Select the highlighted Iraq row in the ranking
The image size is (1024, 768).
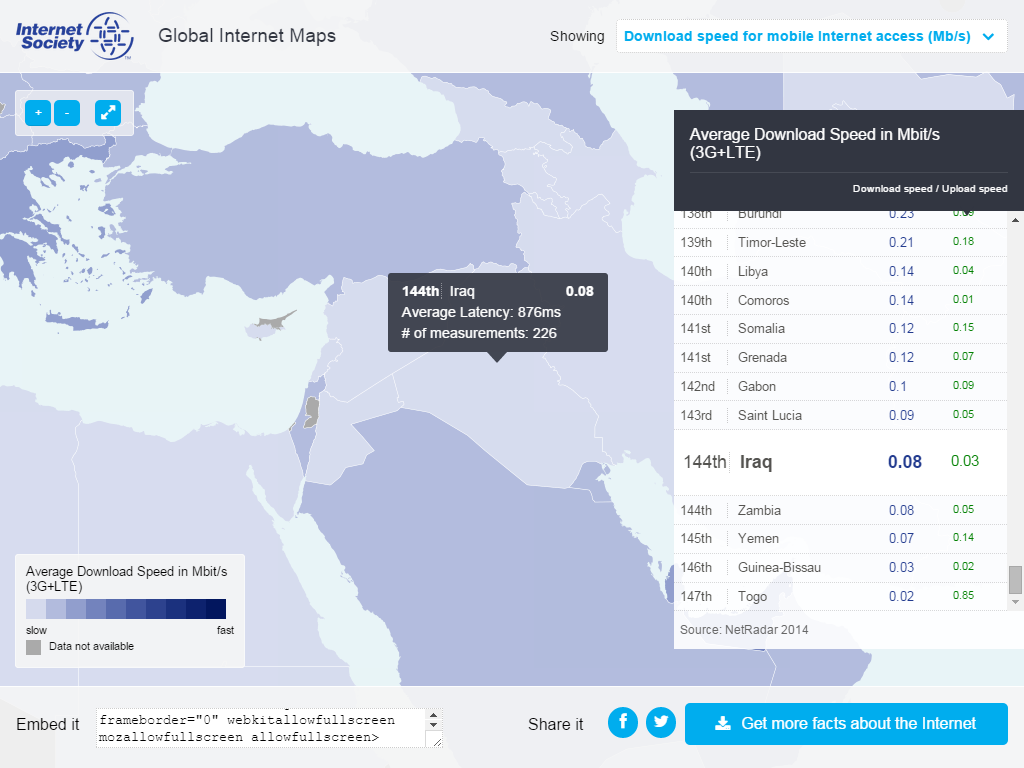[840, 462]
